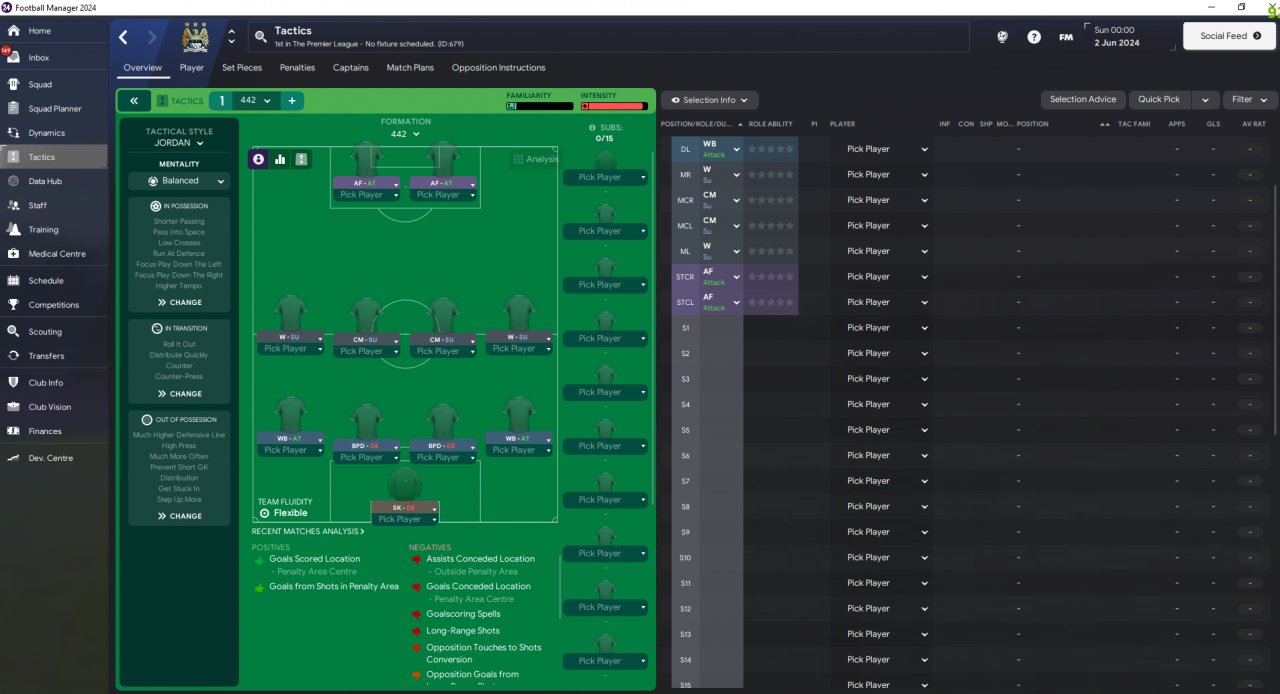Image resolution: width=1280 pixels, height=694 pixels.
Task: Open the help question mark icon
Action: coord(1034,37)
